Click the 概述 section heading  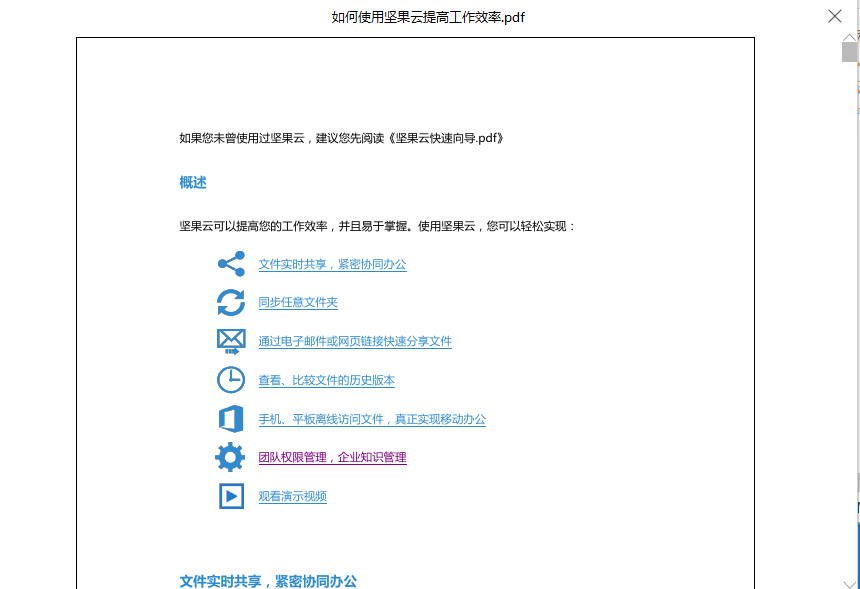point(193,183)
